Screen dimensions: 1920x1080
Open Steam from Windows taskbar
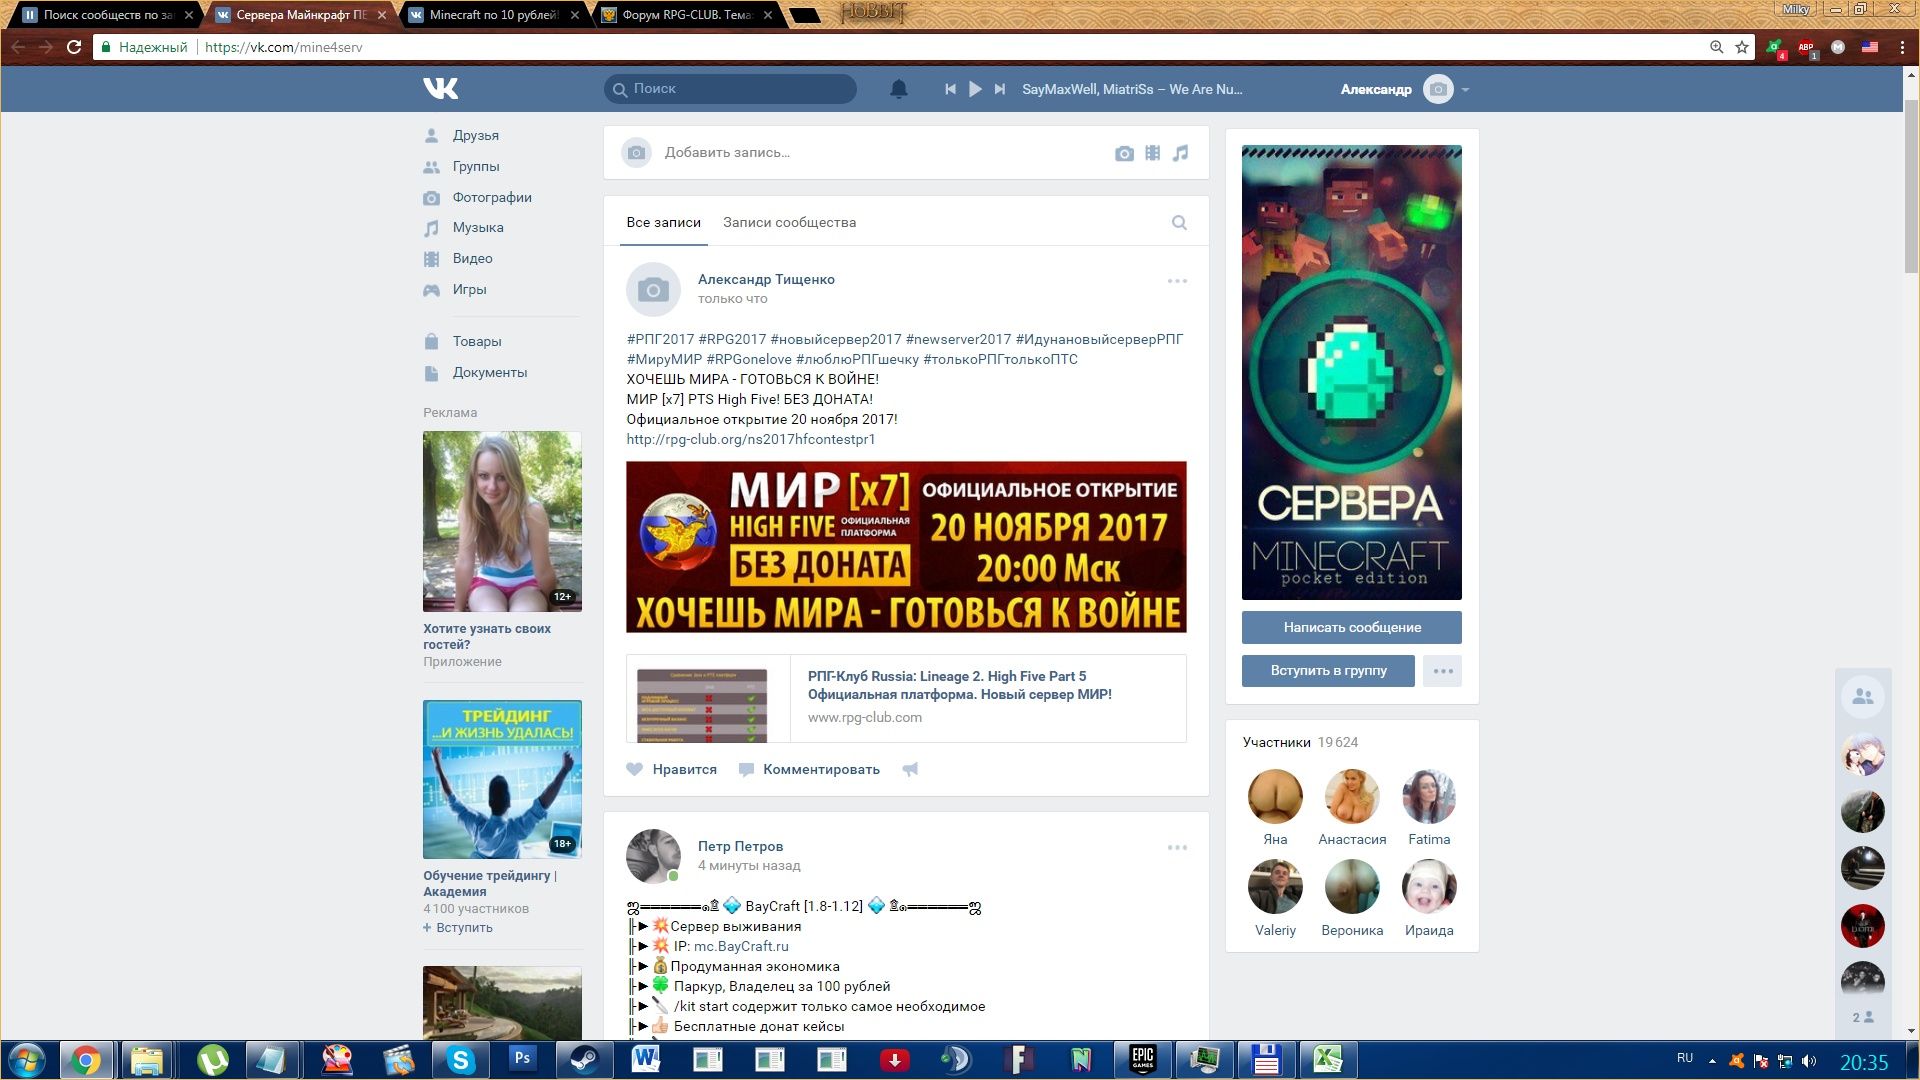click(x=584, y=1059)
